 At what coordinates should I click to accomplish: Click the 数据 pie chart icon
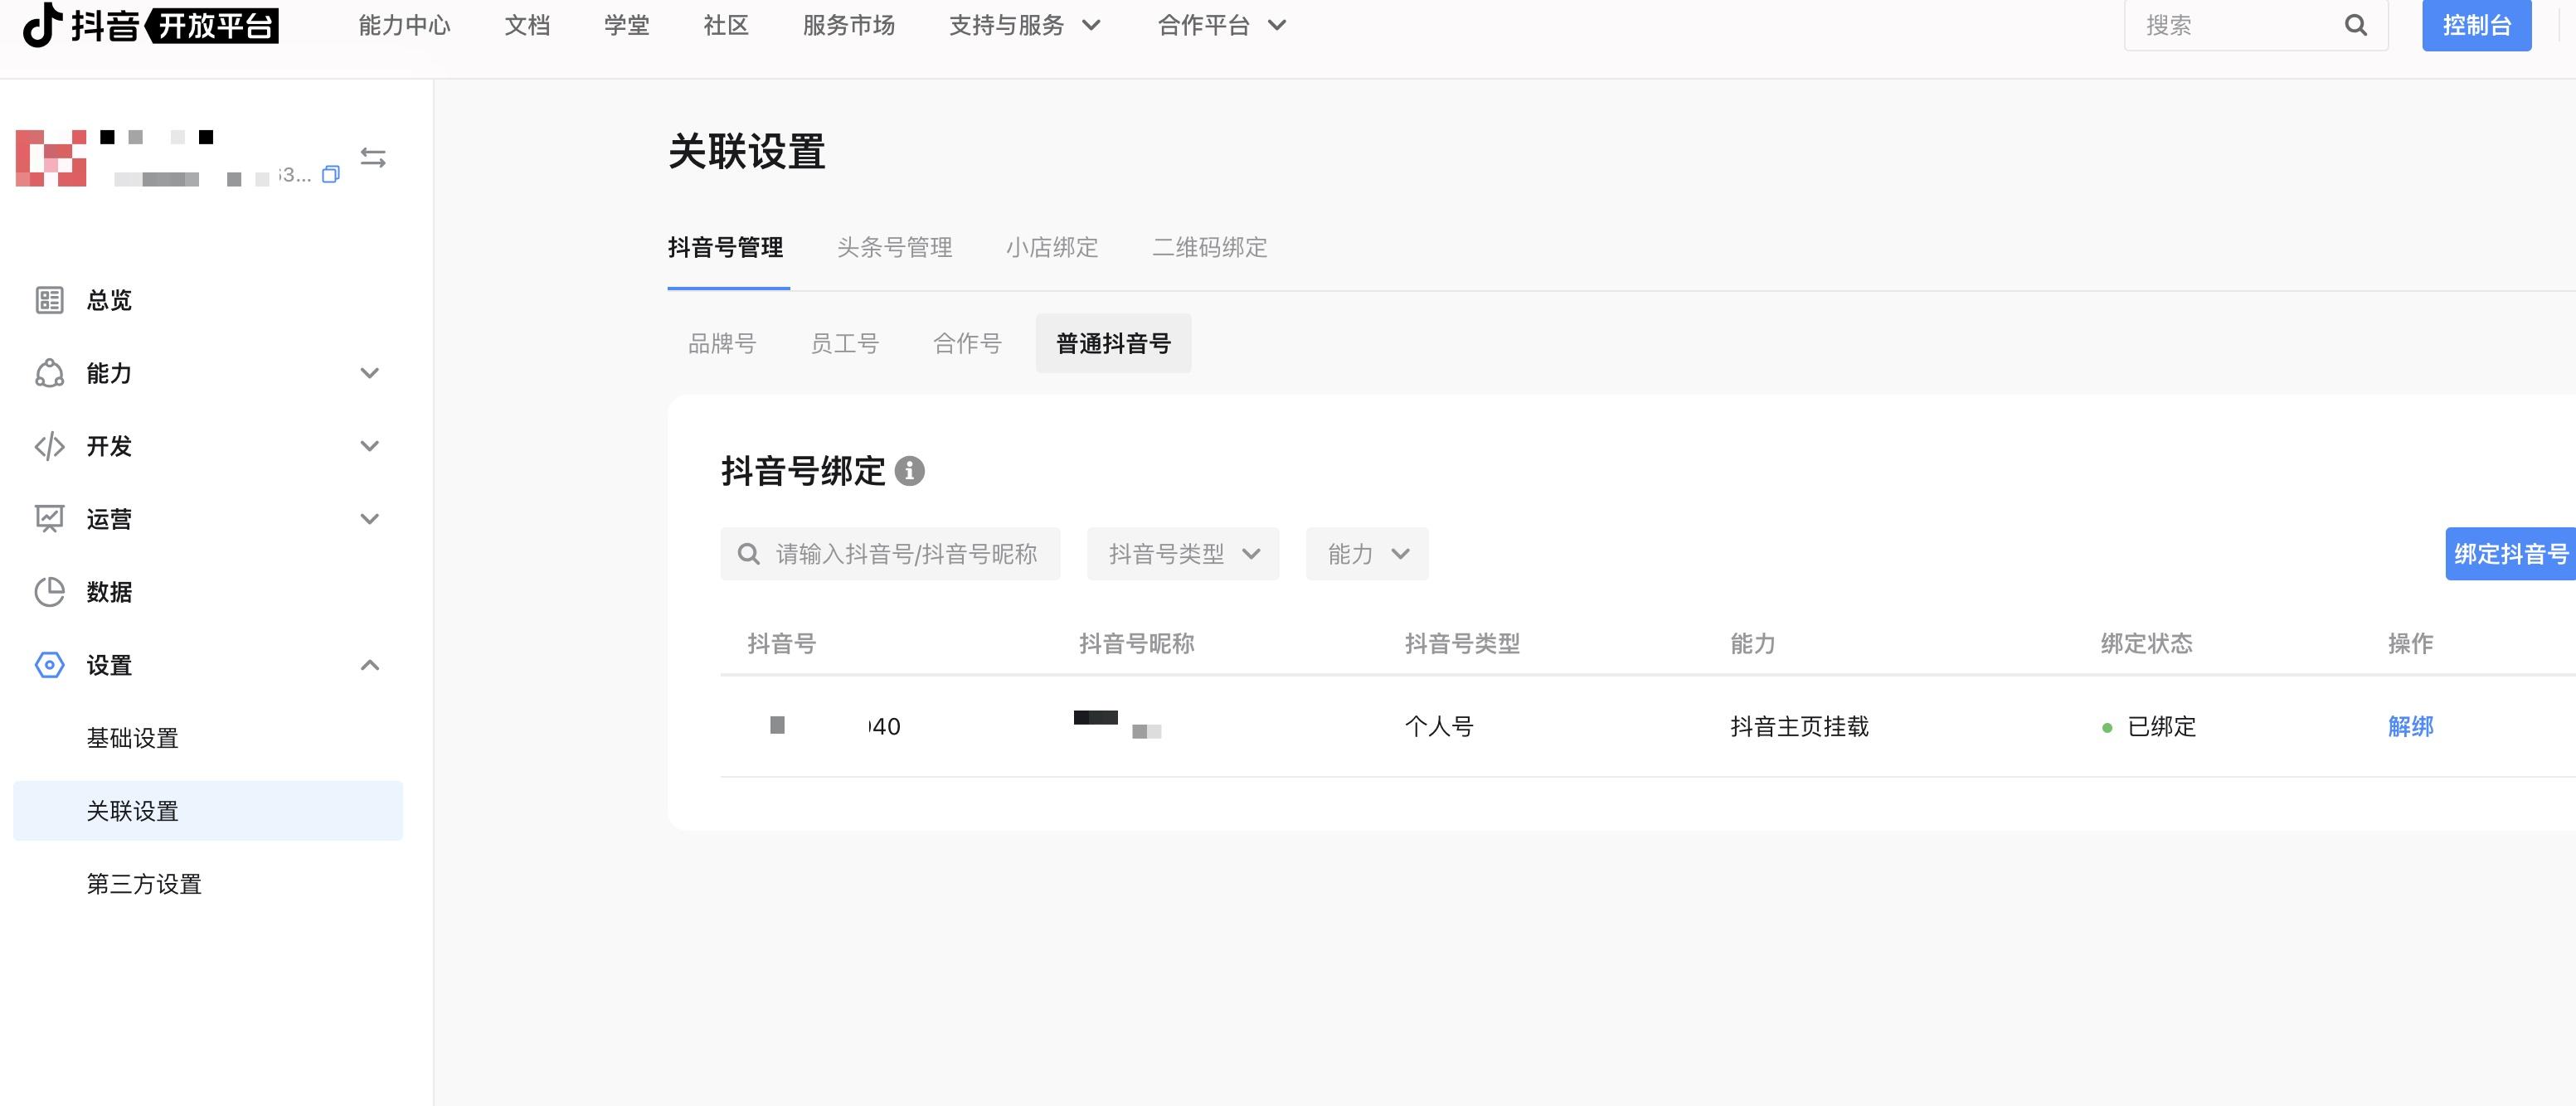click(49, 592)
